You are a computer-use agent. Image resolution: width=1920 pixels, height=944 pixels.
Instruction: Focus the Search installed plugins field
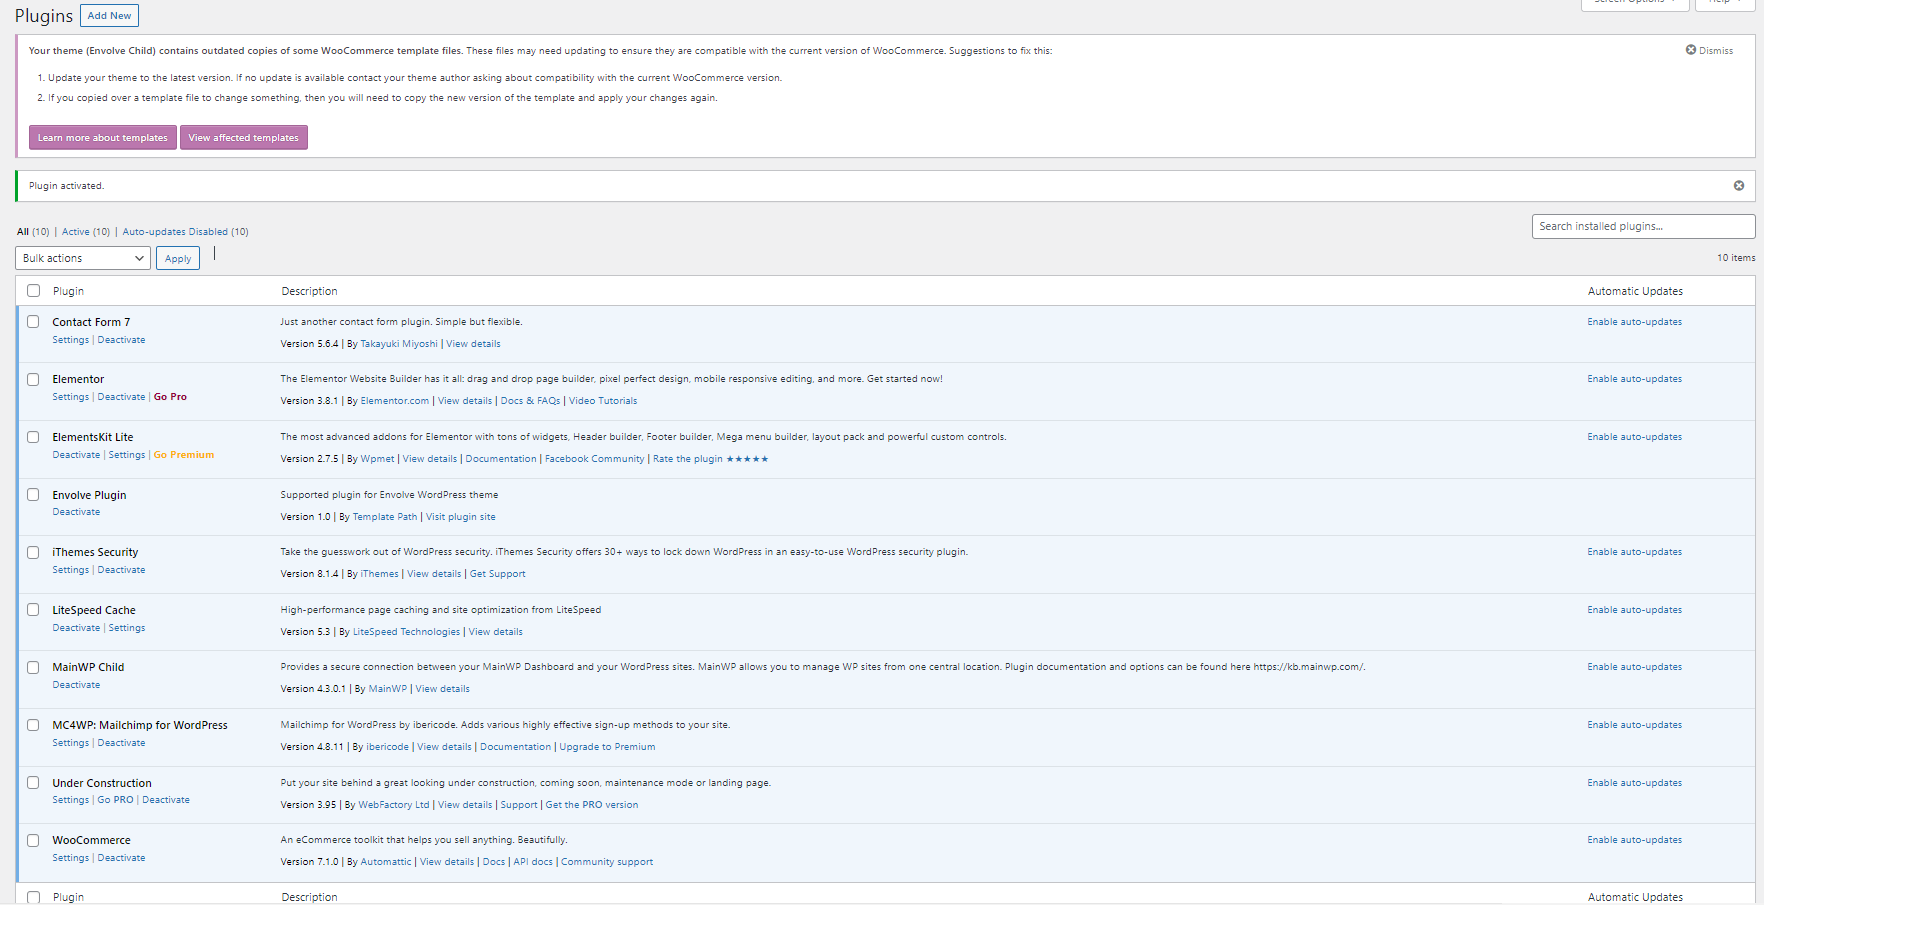(x=1643, y=227)
